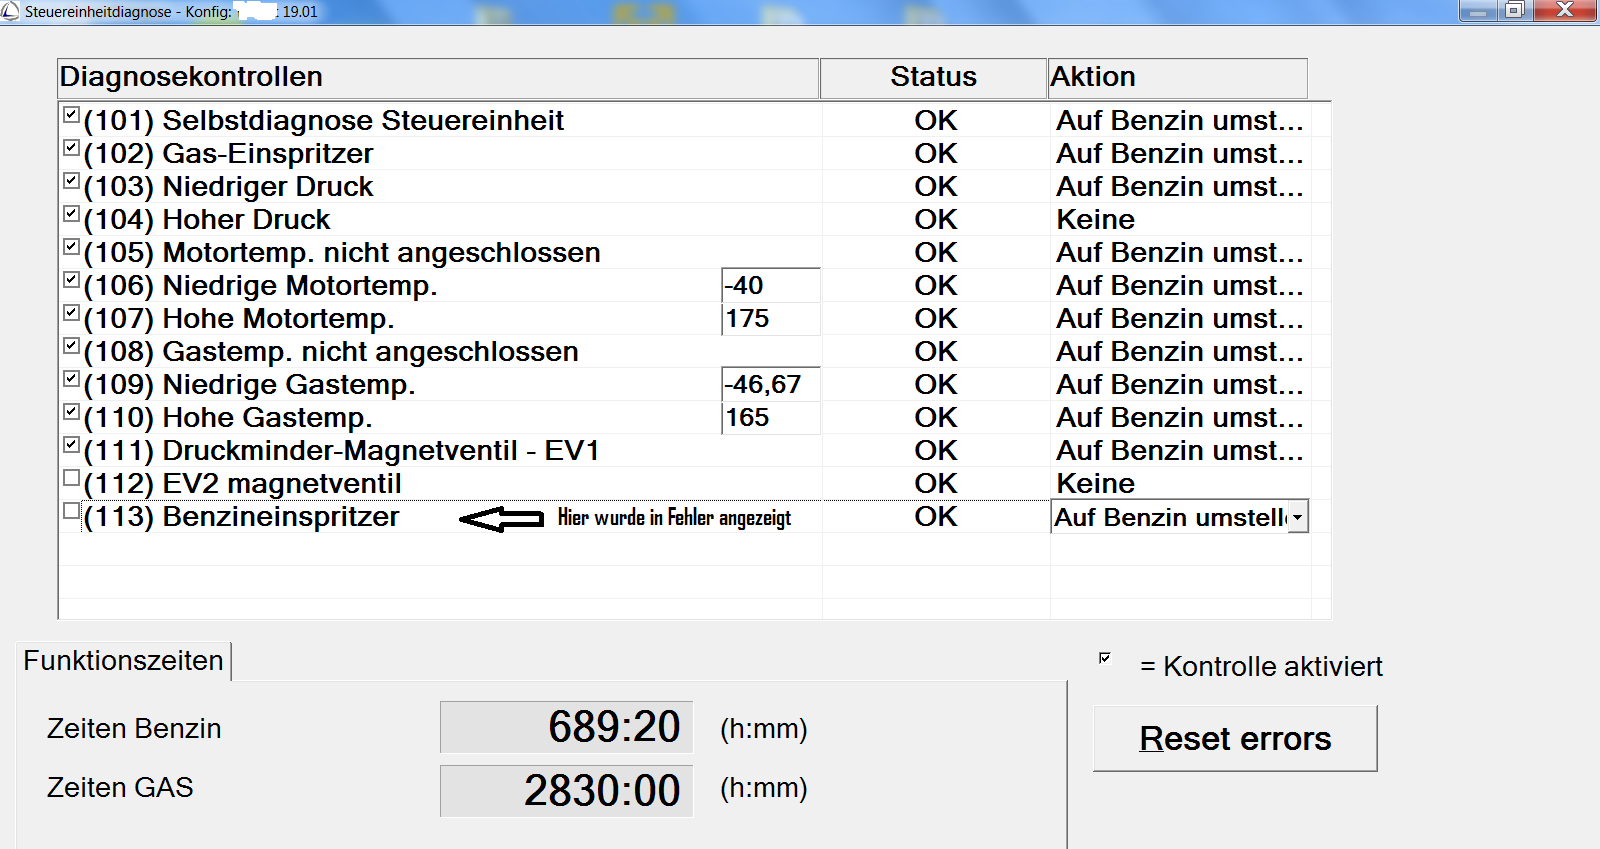Select the (111) Druckminder-Magnetventil - EV1 label
This screenshot has height=849, width=1600.
pyautogui.click(x=341, y=450)
